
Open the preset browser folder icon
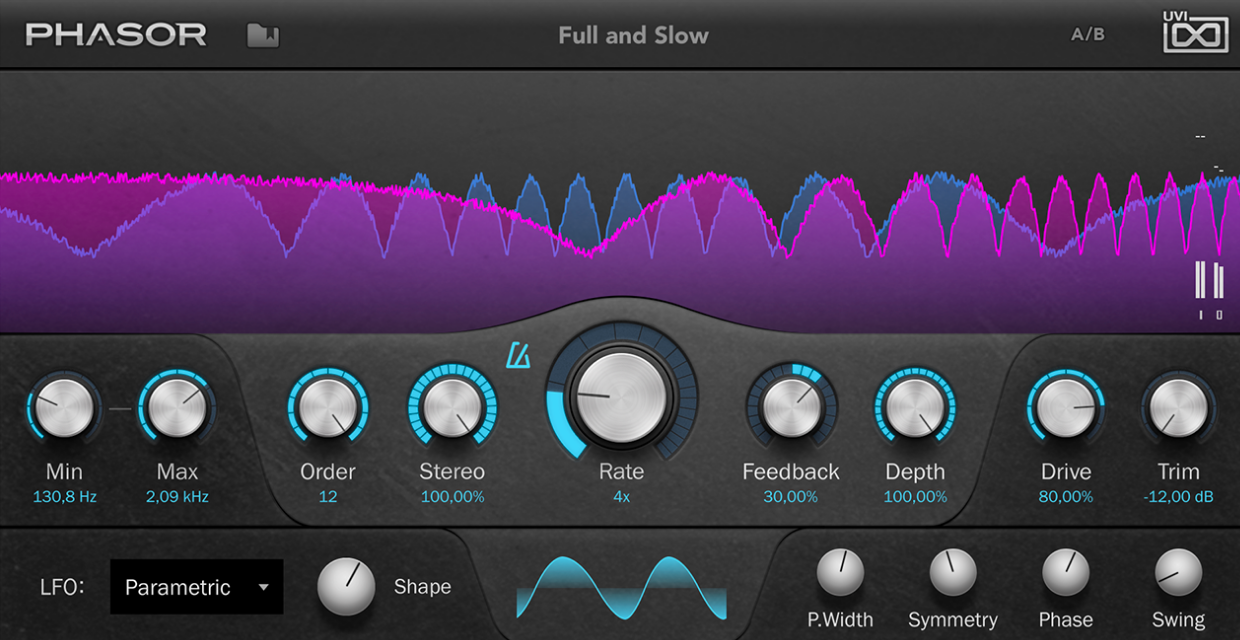click(x=263, y=36)
